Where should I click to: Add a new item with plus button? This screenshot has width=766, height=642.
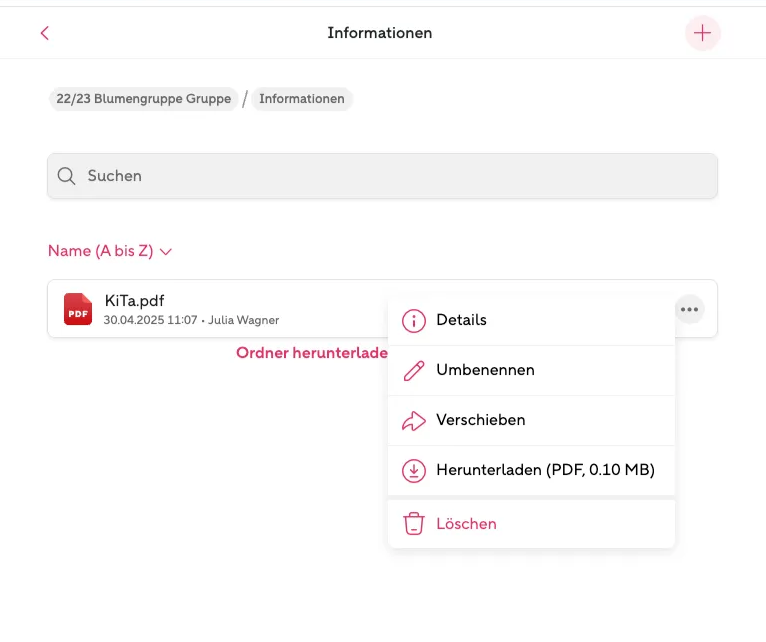[702, 33]
